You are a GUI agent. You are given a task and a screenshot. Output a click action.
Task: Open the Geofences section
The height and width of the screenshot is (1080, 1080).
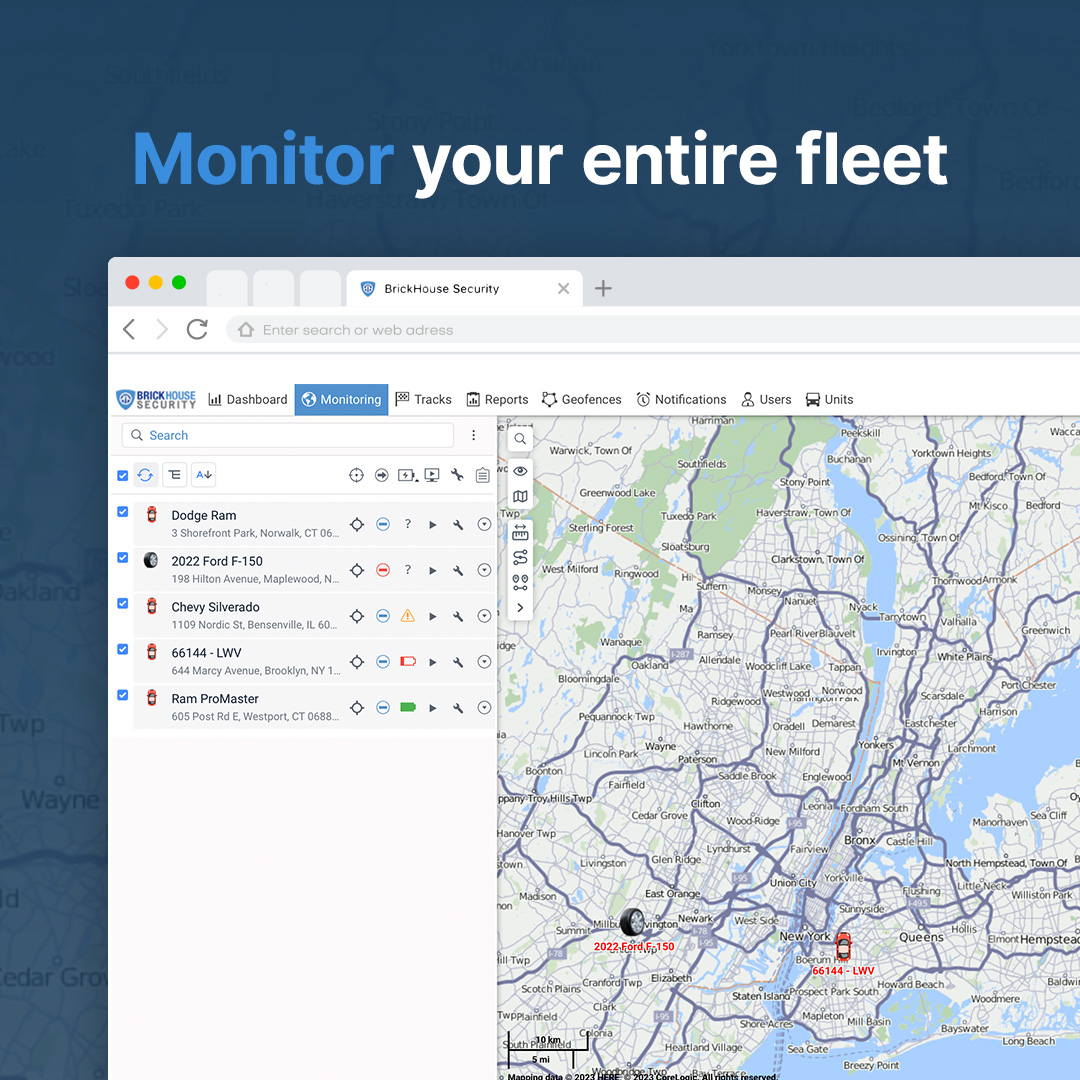[x=581, y=399]
